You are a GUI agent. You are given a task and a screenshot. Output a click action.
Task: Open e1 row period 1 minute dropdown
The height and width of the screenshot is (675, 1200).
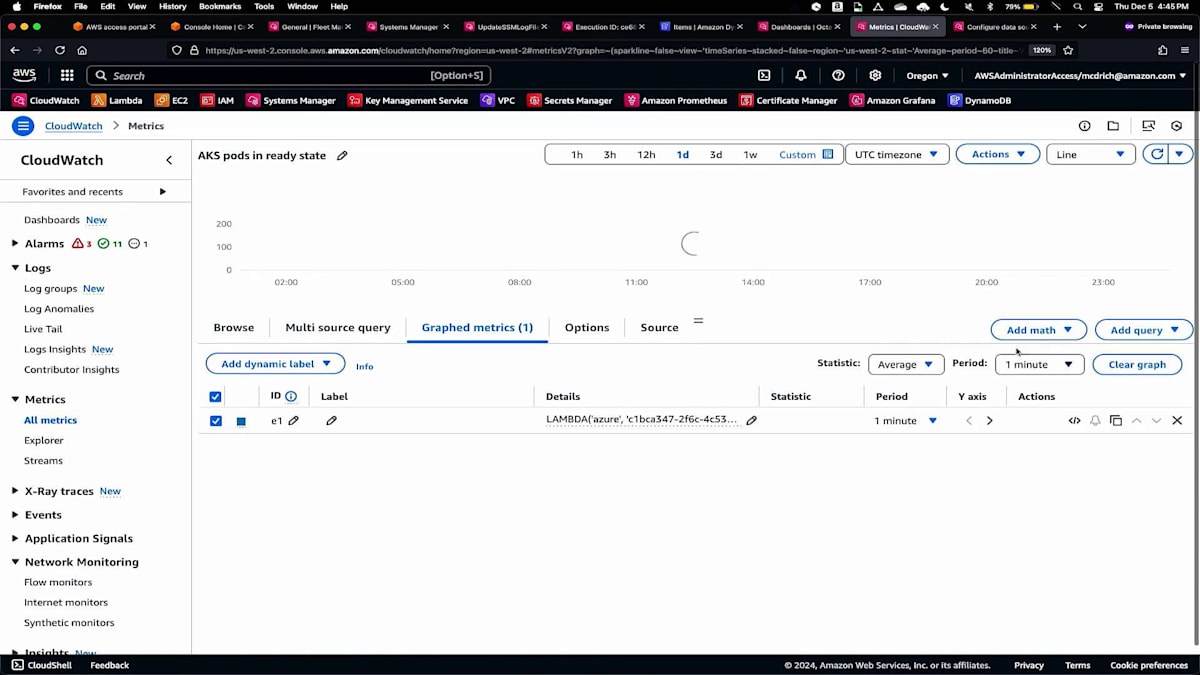[x=906, y=421]
